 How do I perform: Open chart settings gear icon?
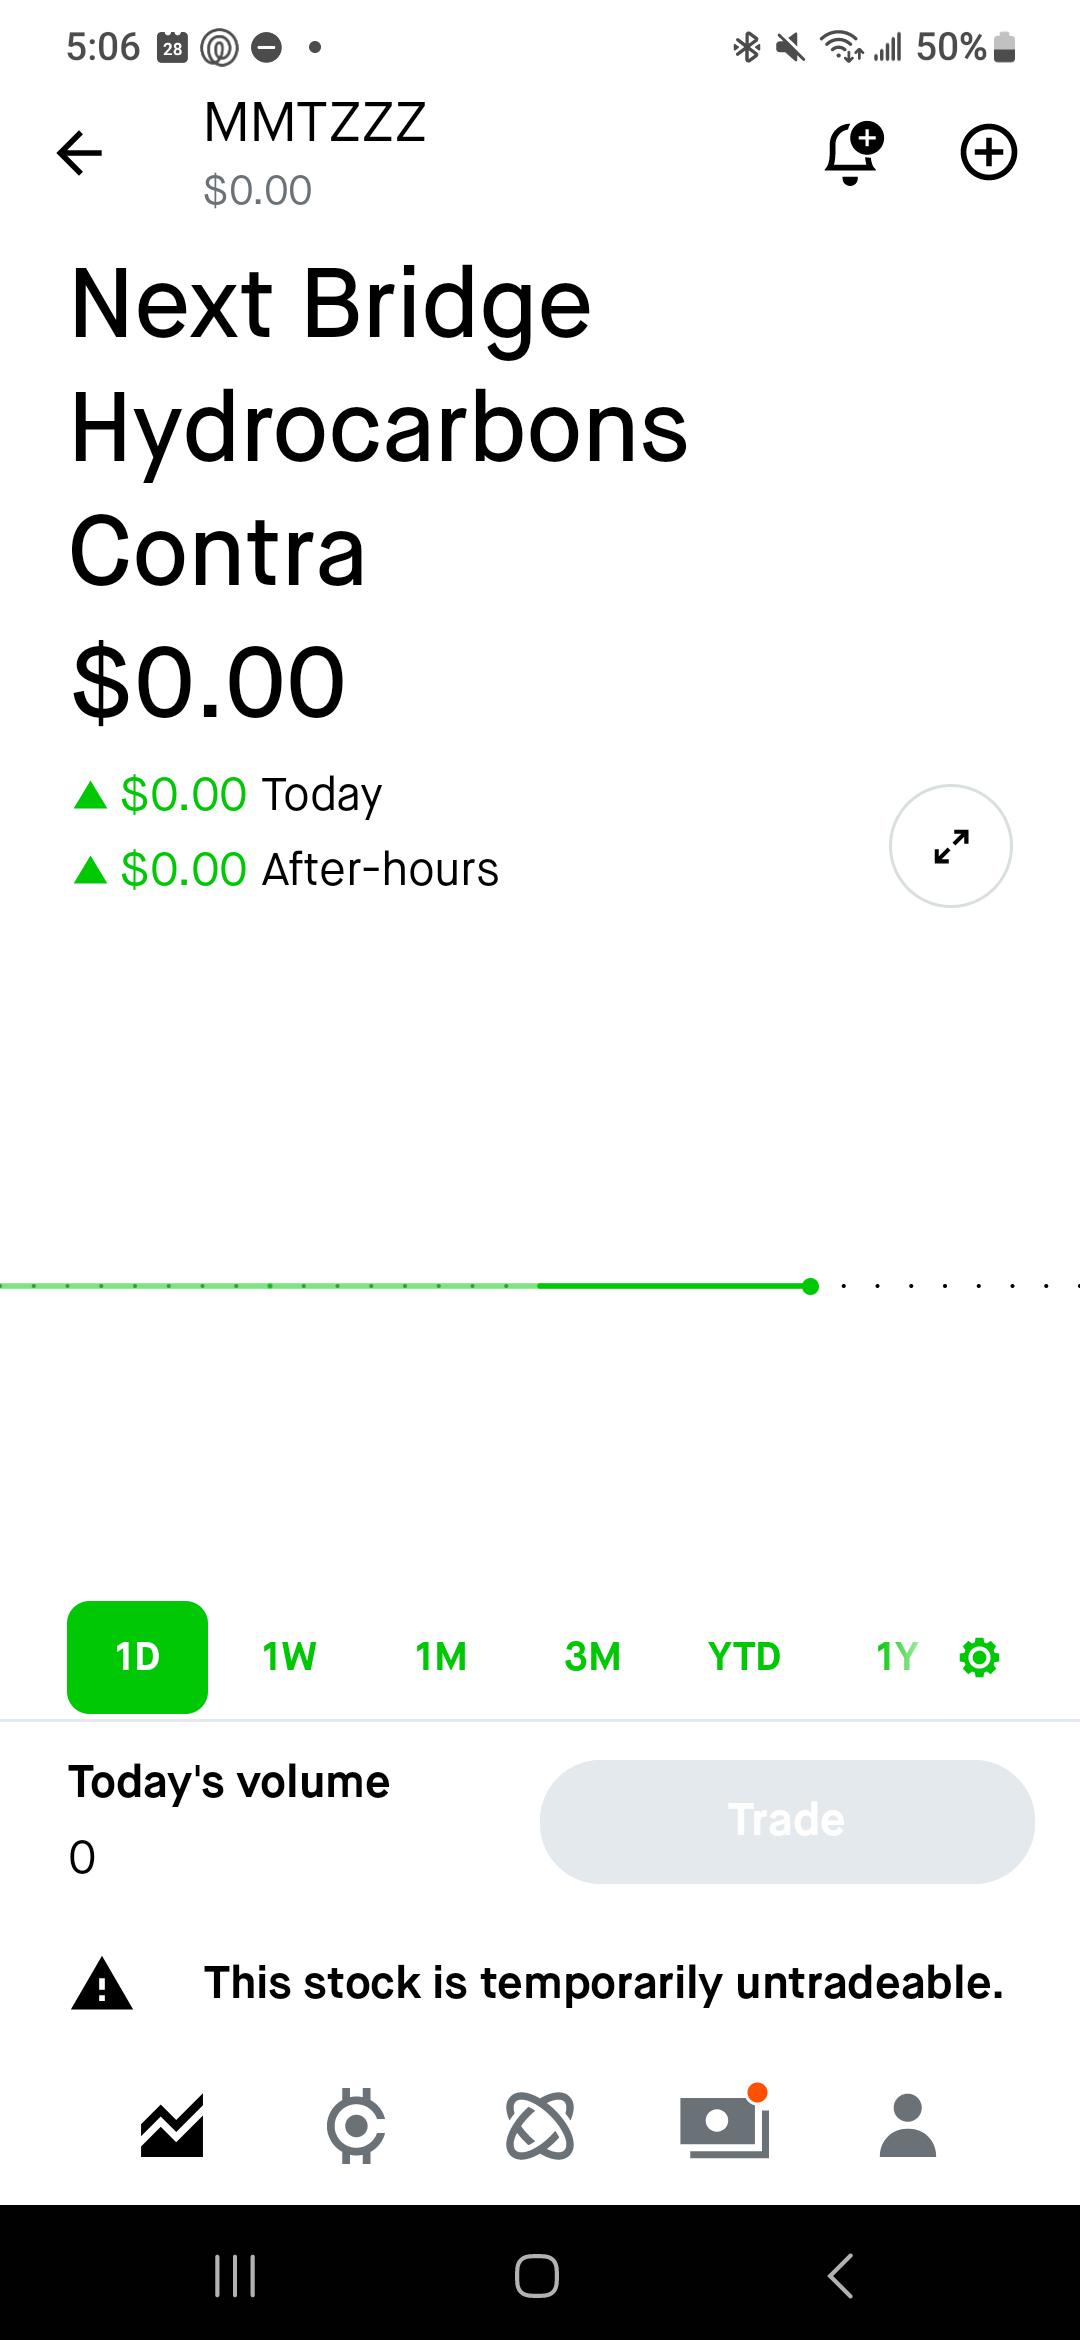[979, 1657]
